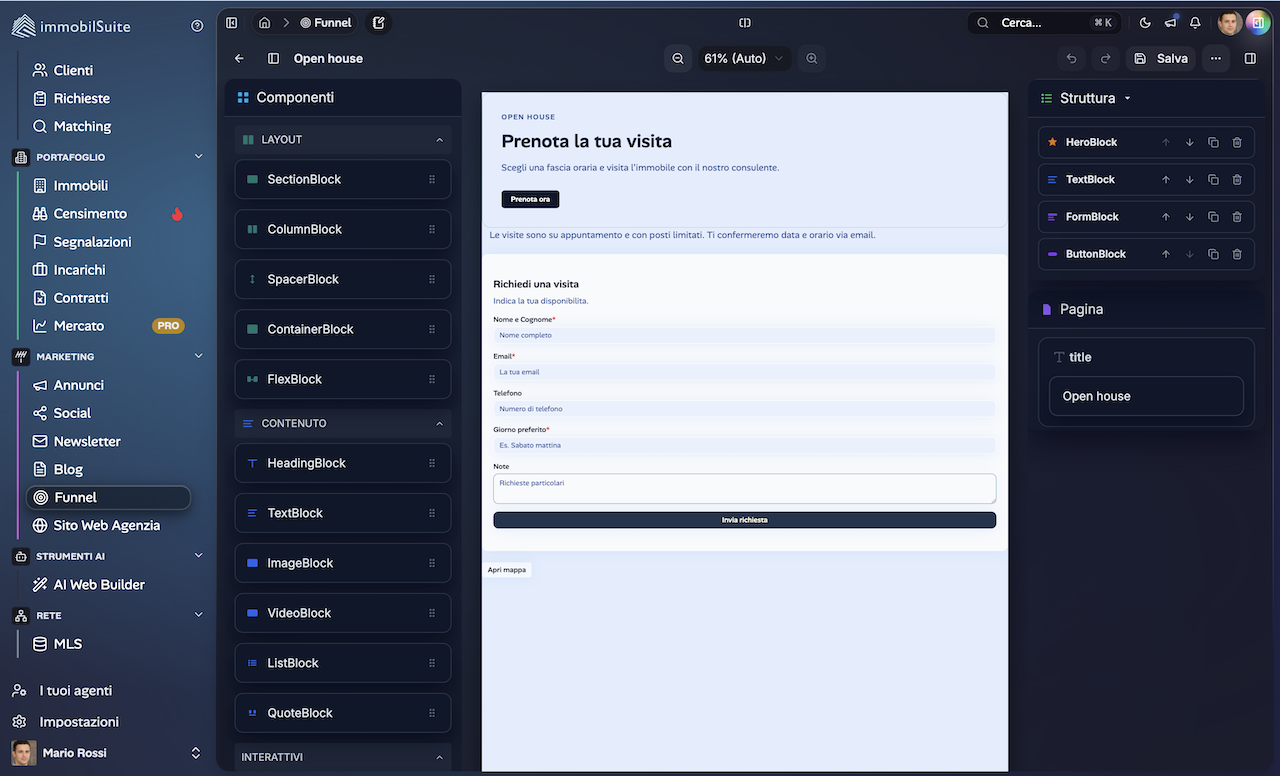Open the notifications bell
The height and width of the screenshot is (776, 1280).
(1194, 22)
